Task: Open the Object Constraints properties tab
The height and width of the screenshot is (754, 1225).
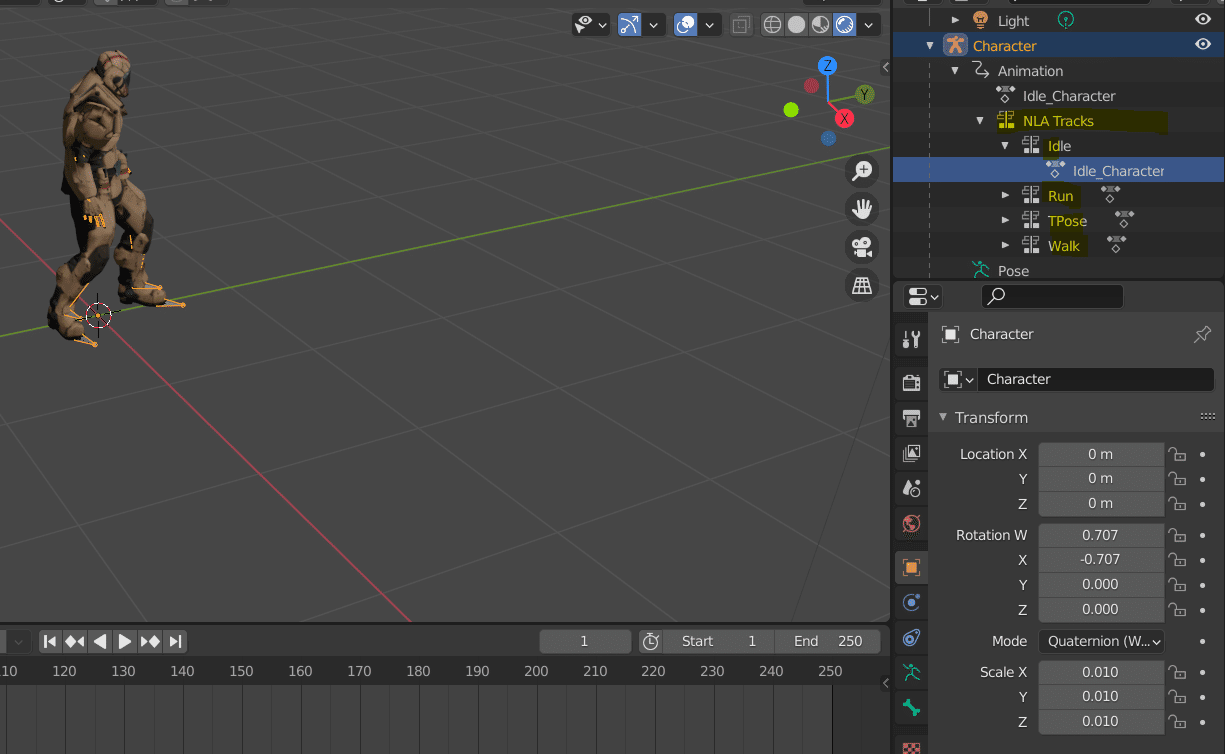Action: (x=911, y=637)
